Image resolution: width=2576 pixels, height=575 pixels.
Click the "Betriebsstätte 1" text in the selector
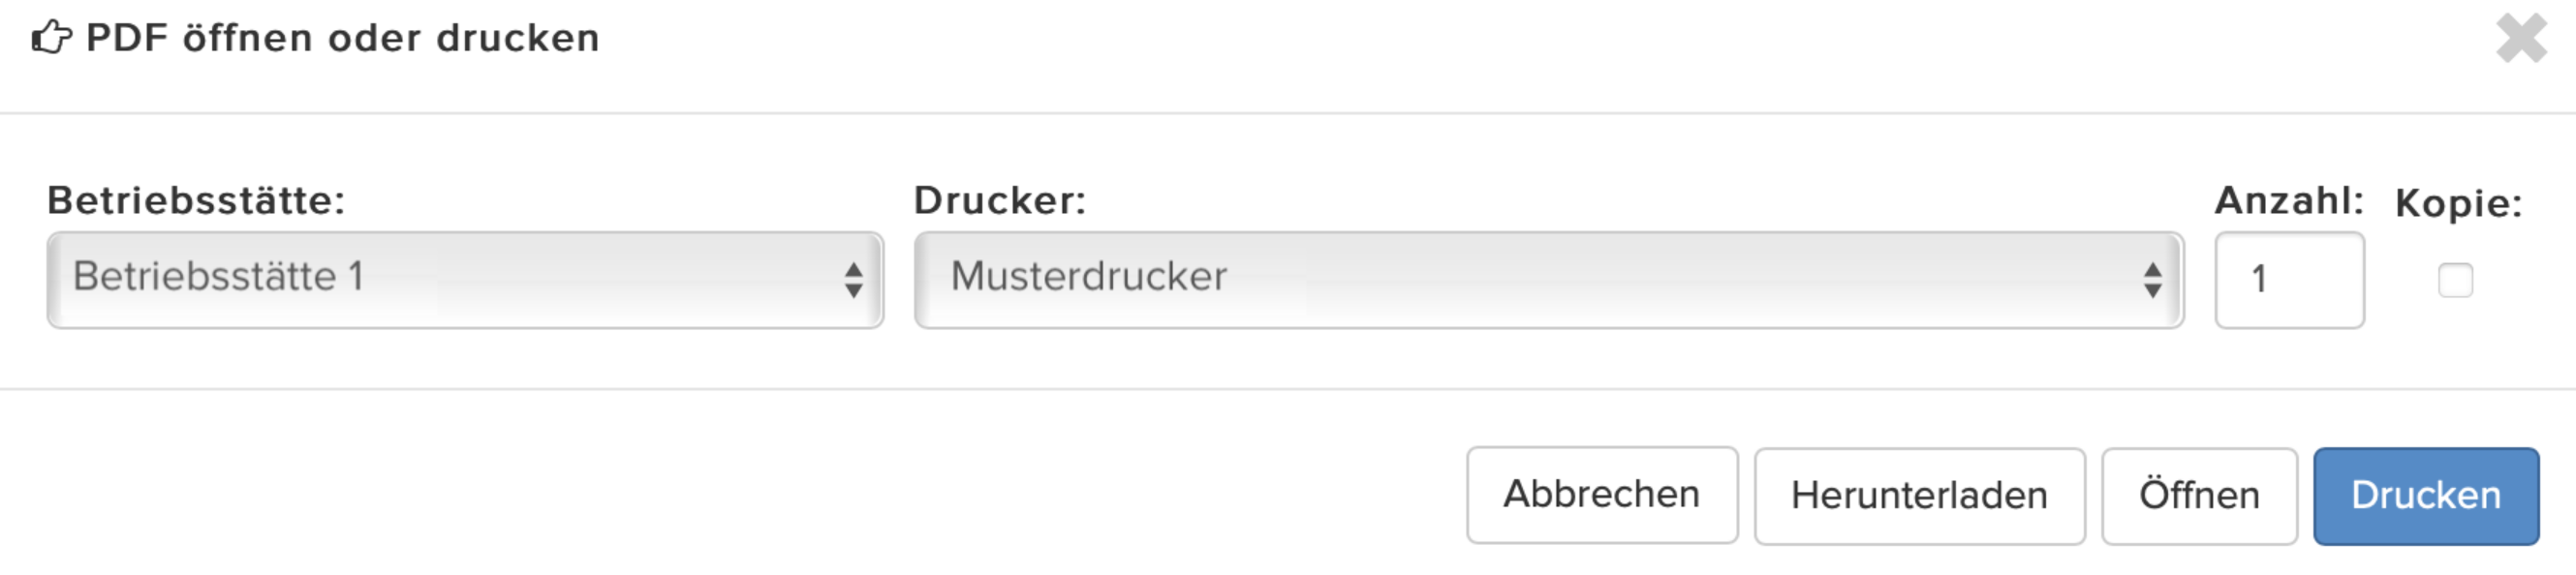(218, 276)
